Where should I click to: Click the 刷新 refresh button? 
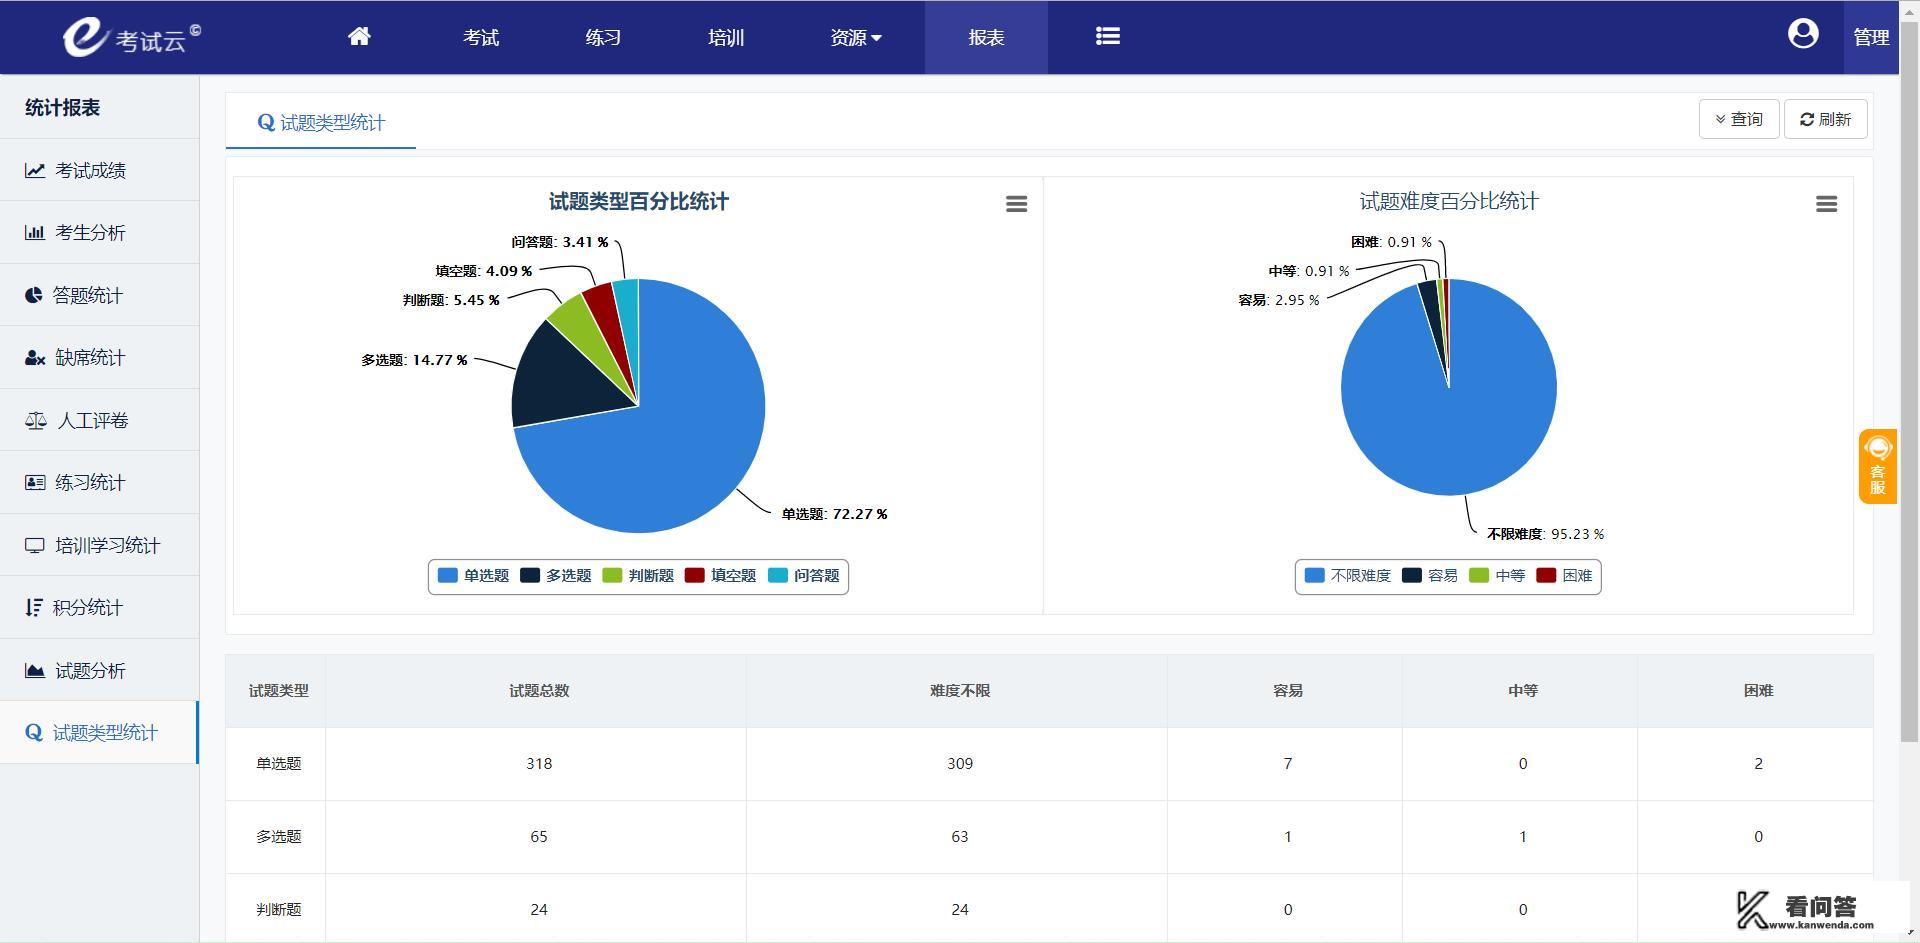[x=1826, y=119]
